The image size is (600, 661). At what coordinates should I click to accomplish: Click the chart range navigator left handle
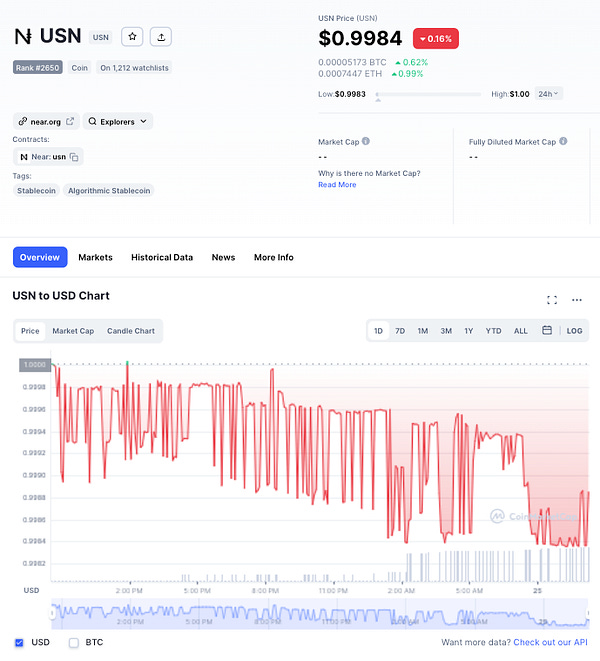coord(53,613)
